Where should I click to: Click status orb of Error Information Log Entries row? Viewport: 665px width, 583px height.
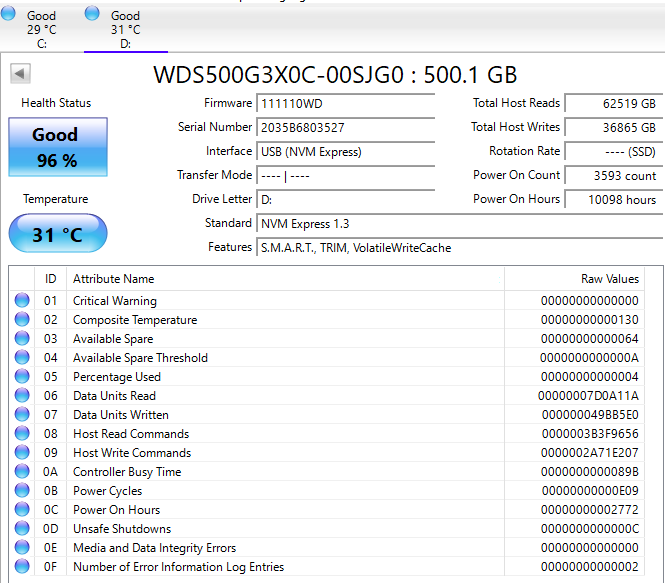pos(22,566)
